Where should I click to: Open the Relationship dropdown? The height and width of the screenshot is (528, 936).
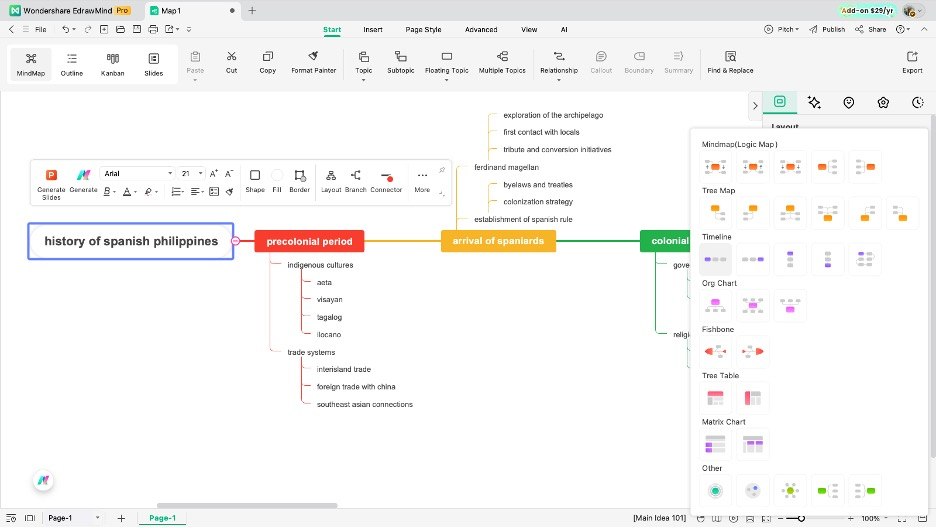(559, 80)
